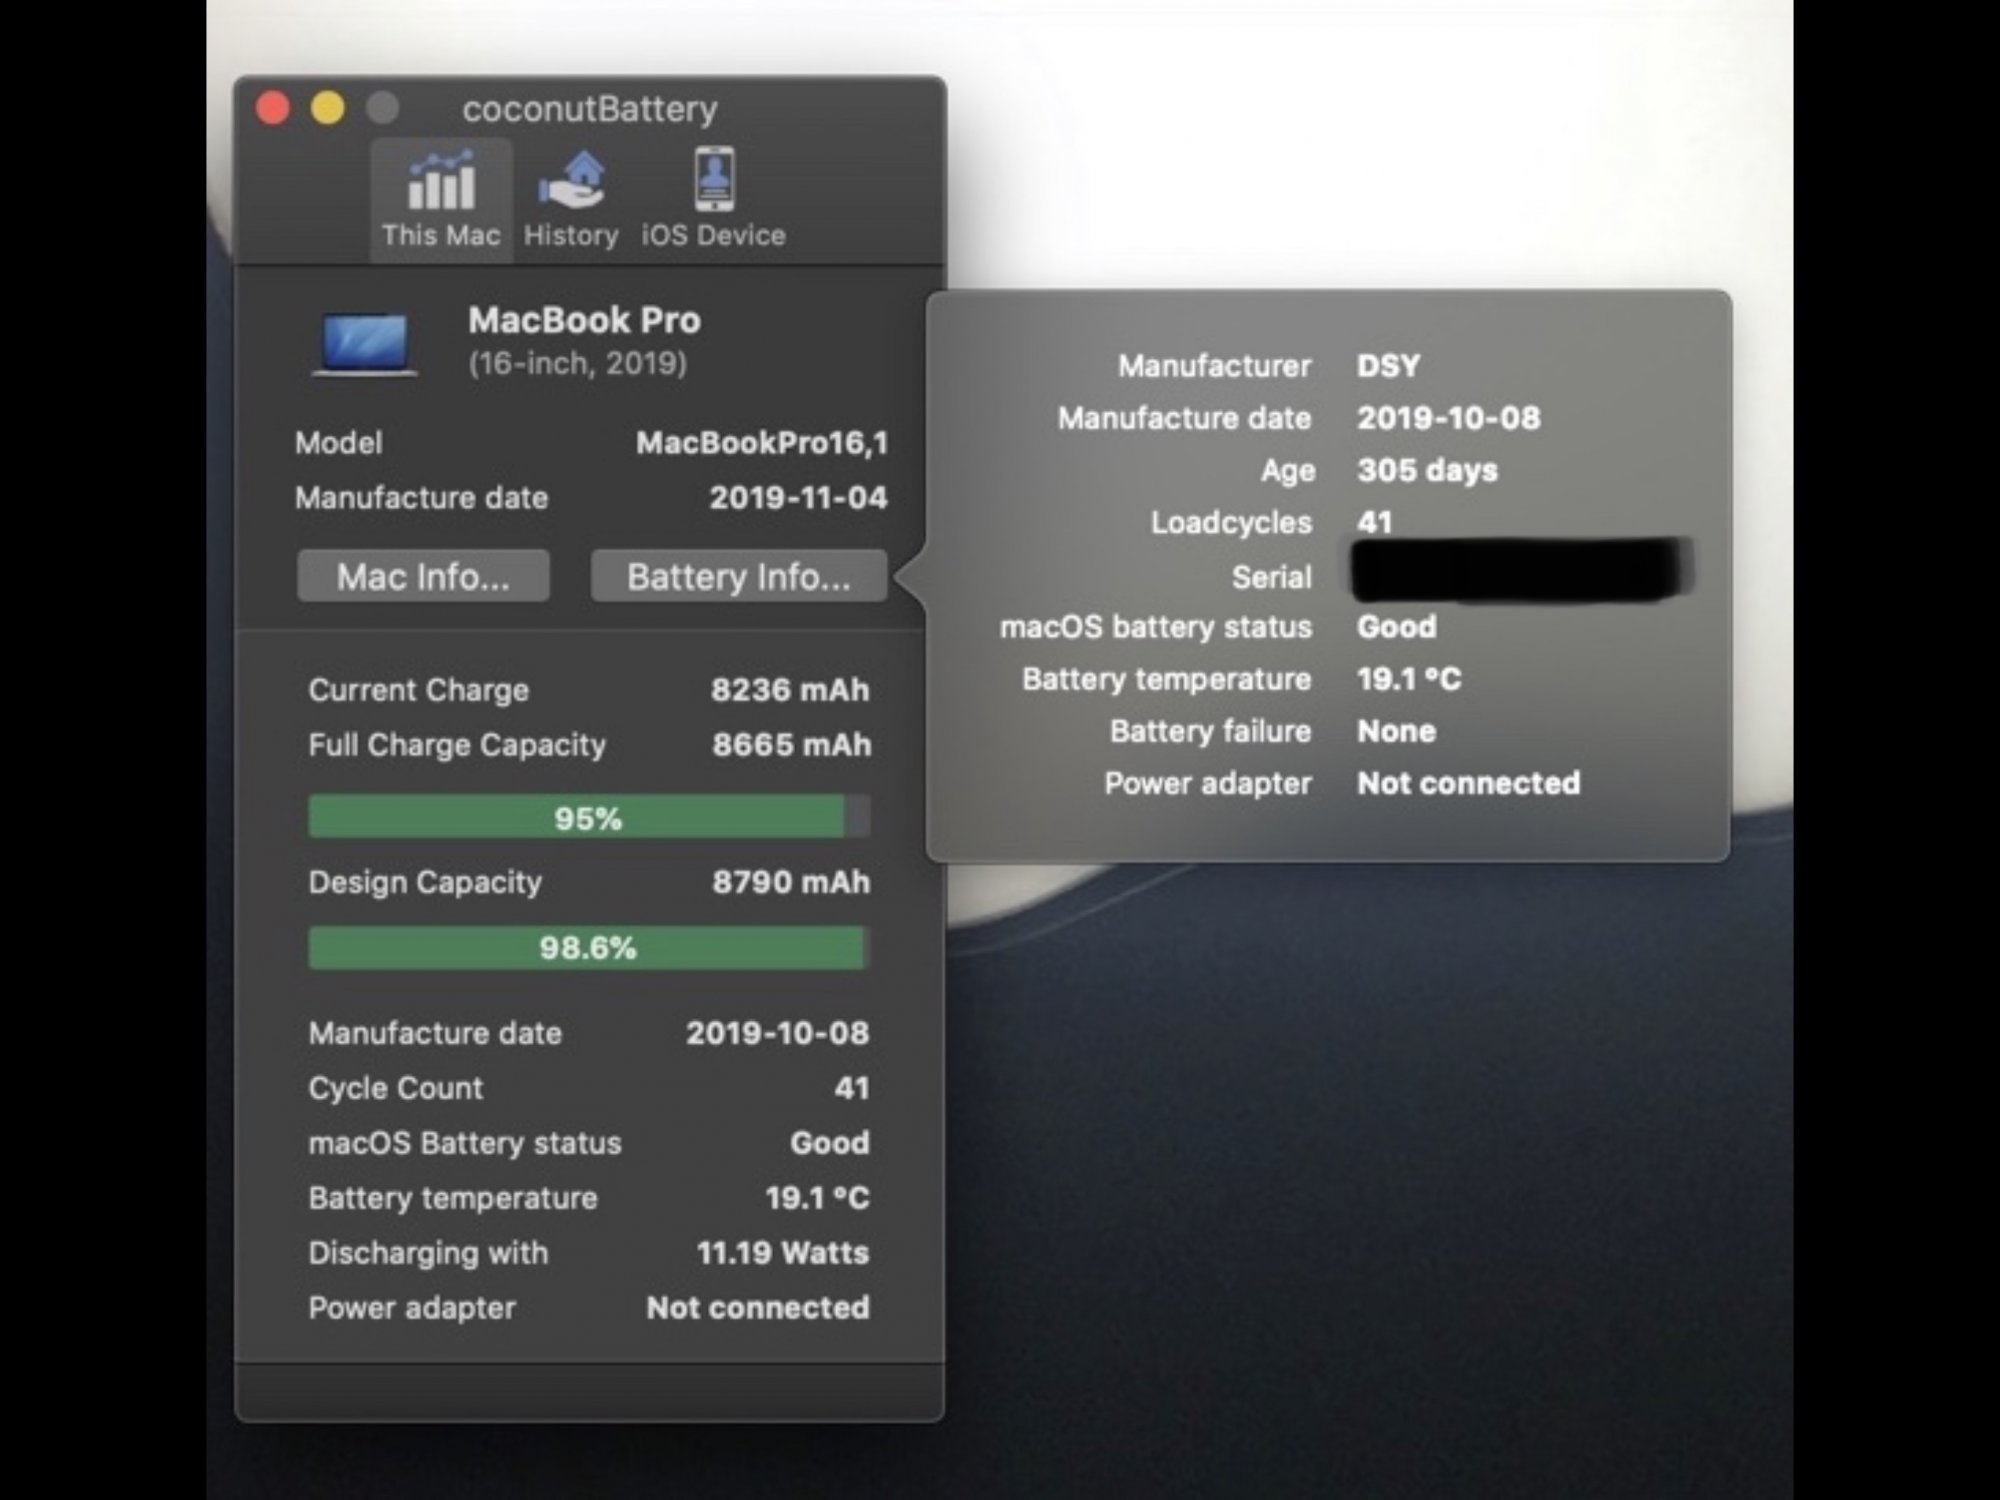Click the 11.19 Watts discharge value
The height and width of the screenshot is (1500, 2000).
tap(783, 1253)
